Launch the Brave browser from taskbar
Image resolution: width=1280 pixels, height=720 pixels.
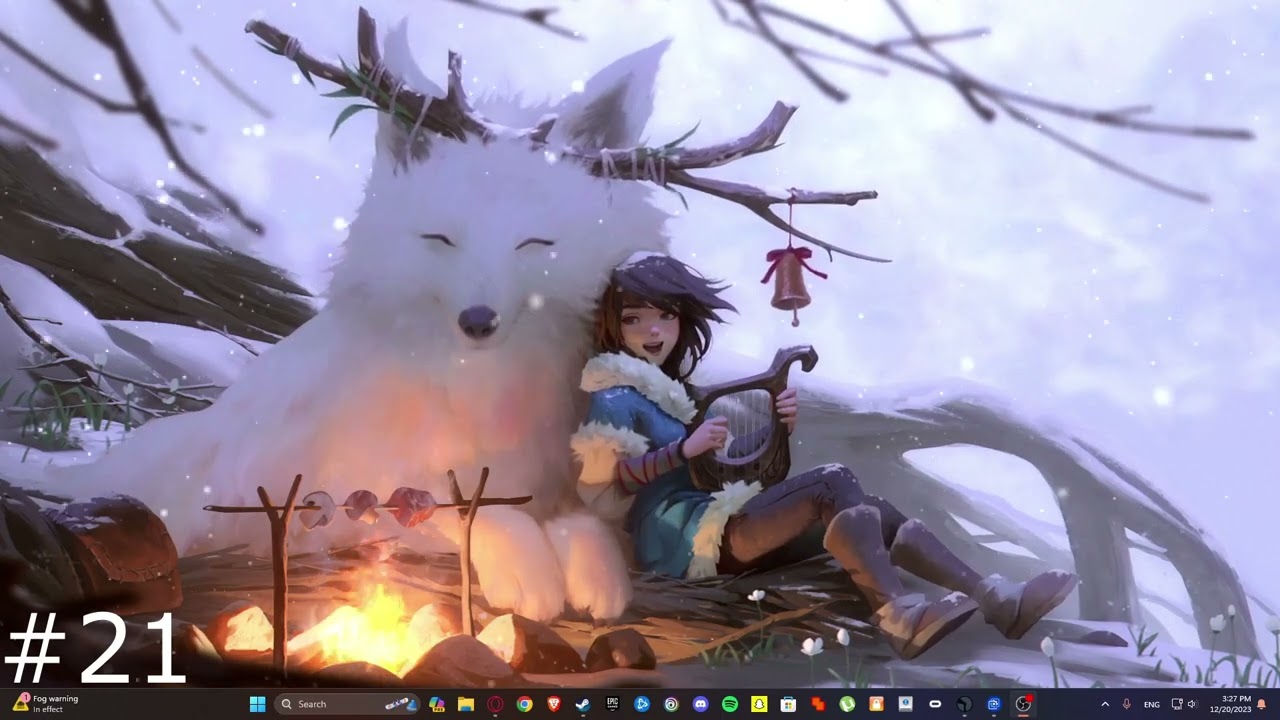point(553,704)
